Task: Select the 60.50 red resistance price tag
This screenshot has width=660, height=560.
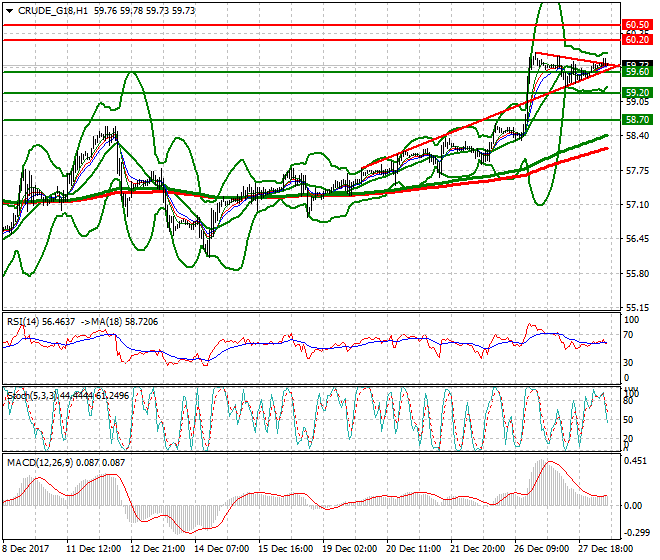Action: [636, 24]
